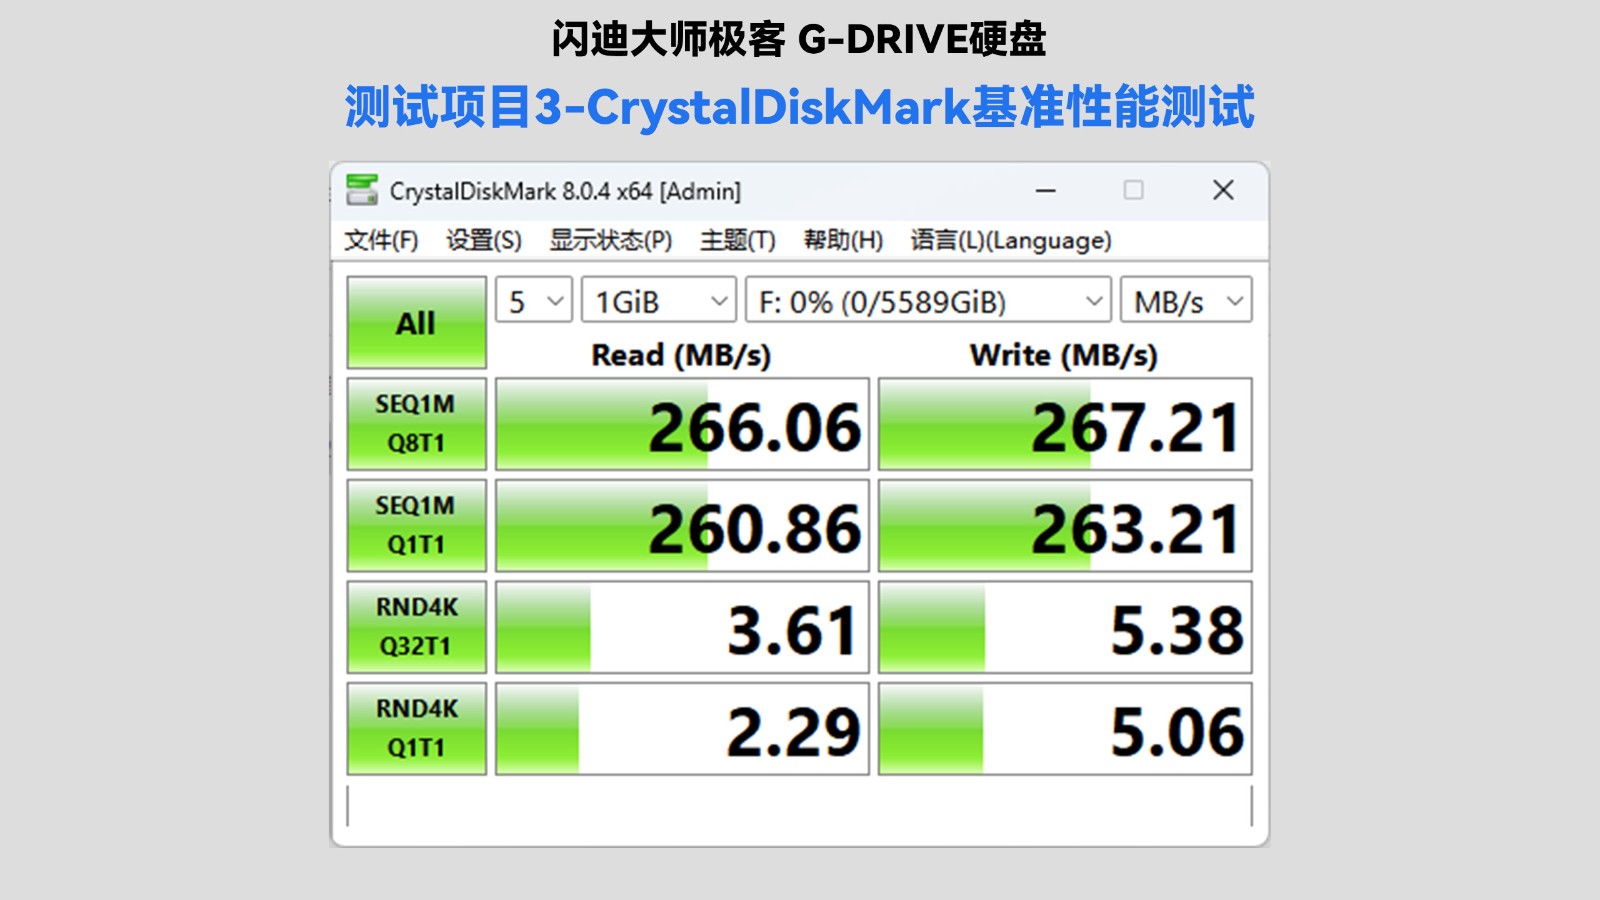Screen dimensions: 1600x900
Task: Open the 1GiB test size dropdown
Action: pos(659,300)
